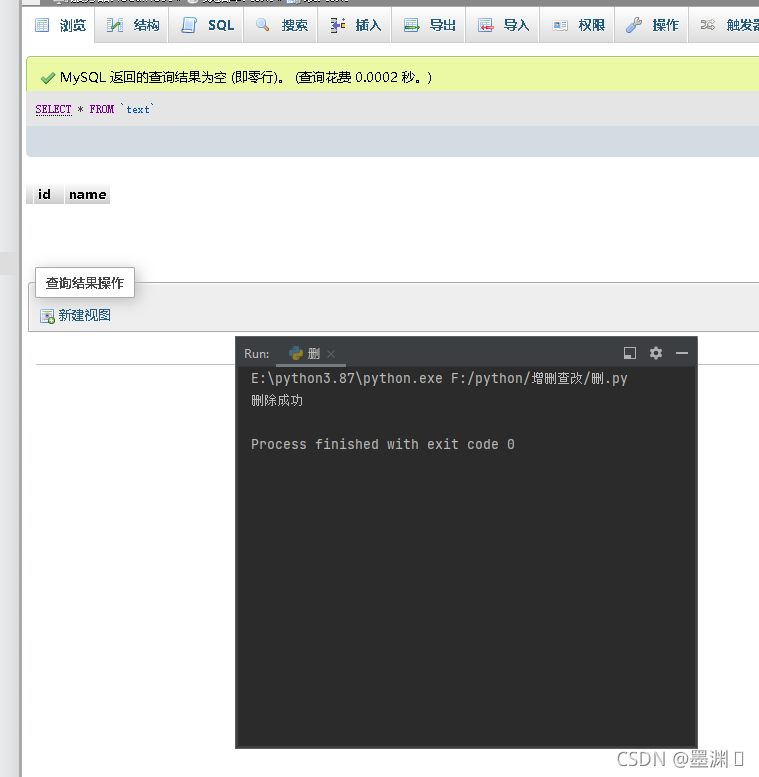
Task: Click the 导出 export icon
Action: pyautogui.click(x=412, y=25)
